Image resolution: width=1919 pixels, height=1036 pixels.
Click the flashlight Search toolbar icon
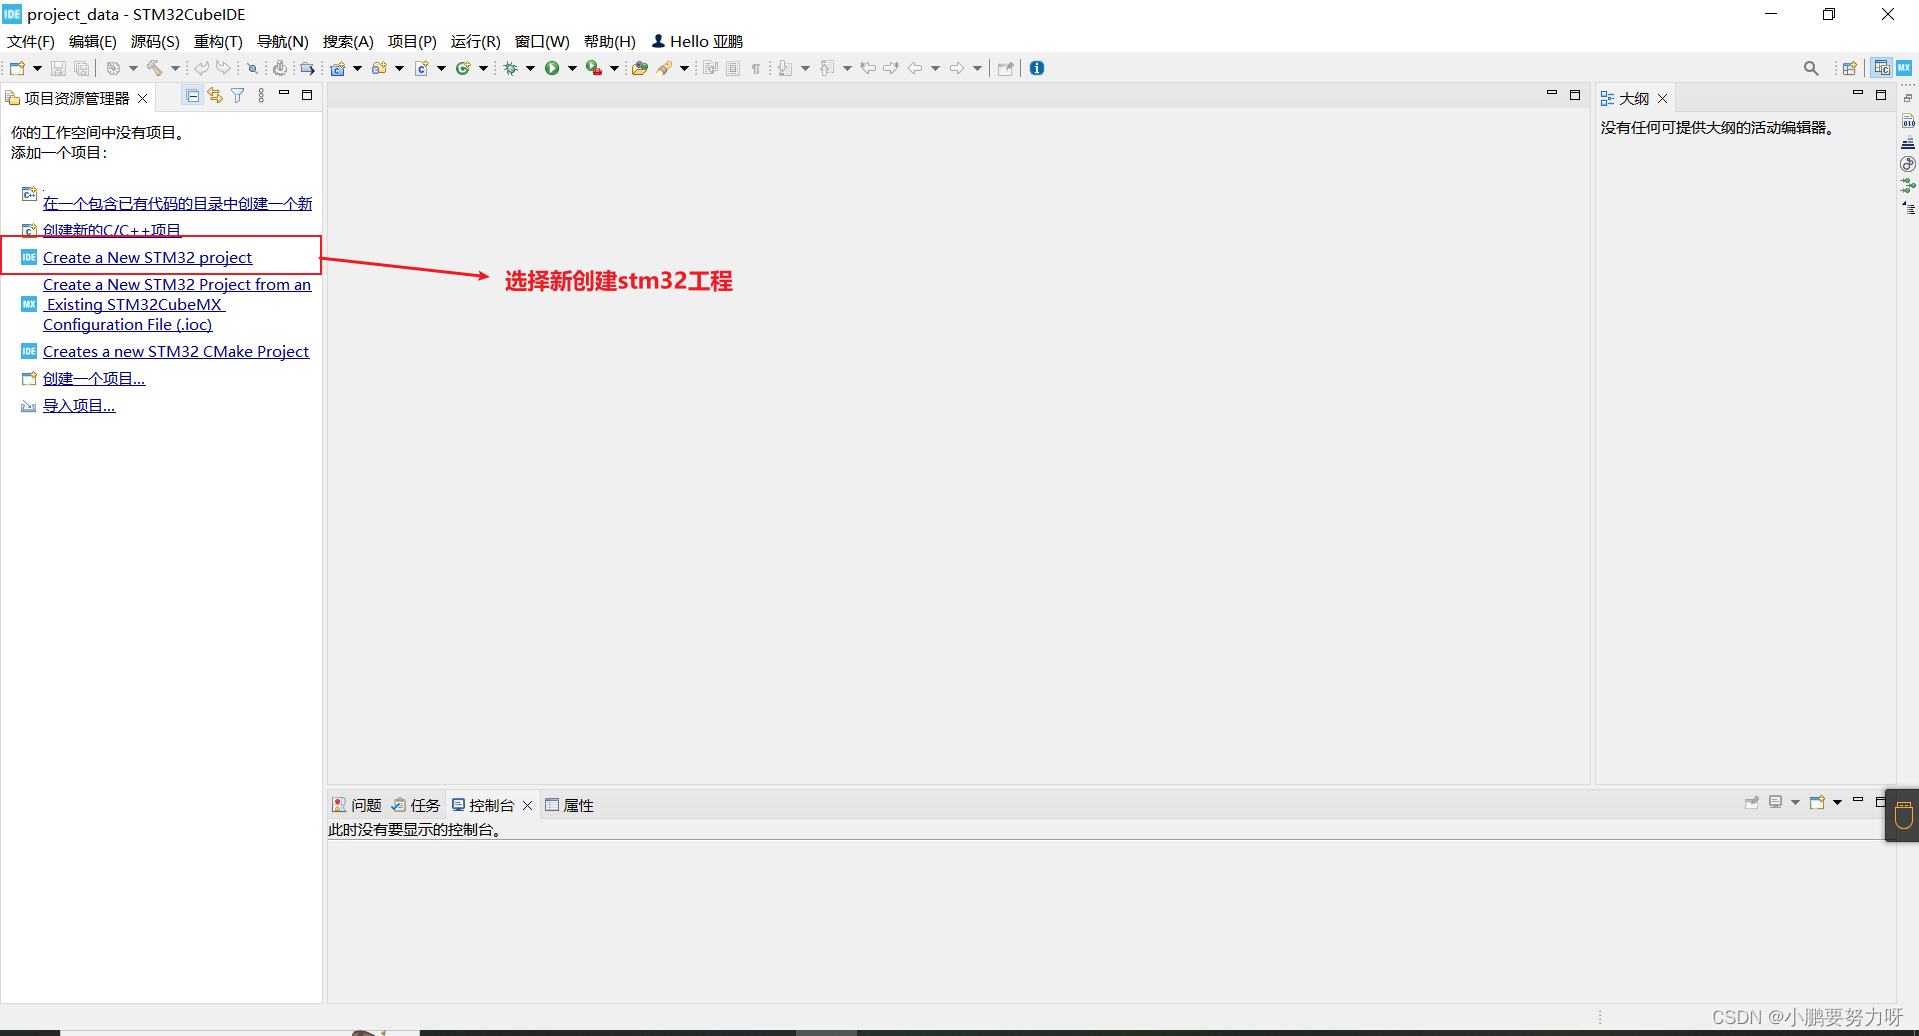(664, 68)
